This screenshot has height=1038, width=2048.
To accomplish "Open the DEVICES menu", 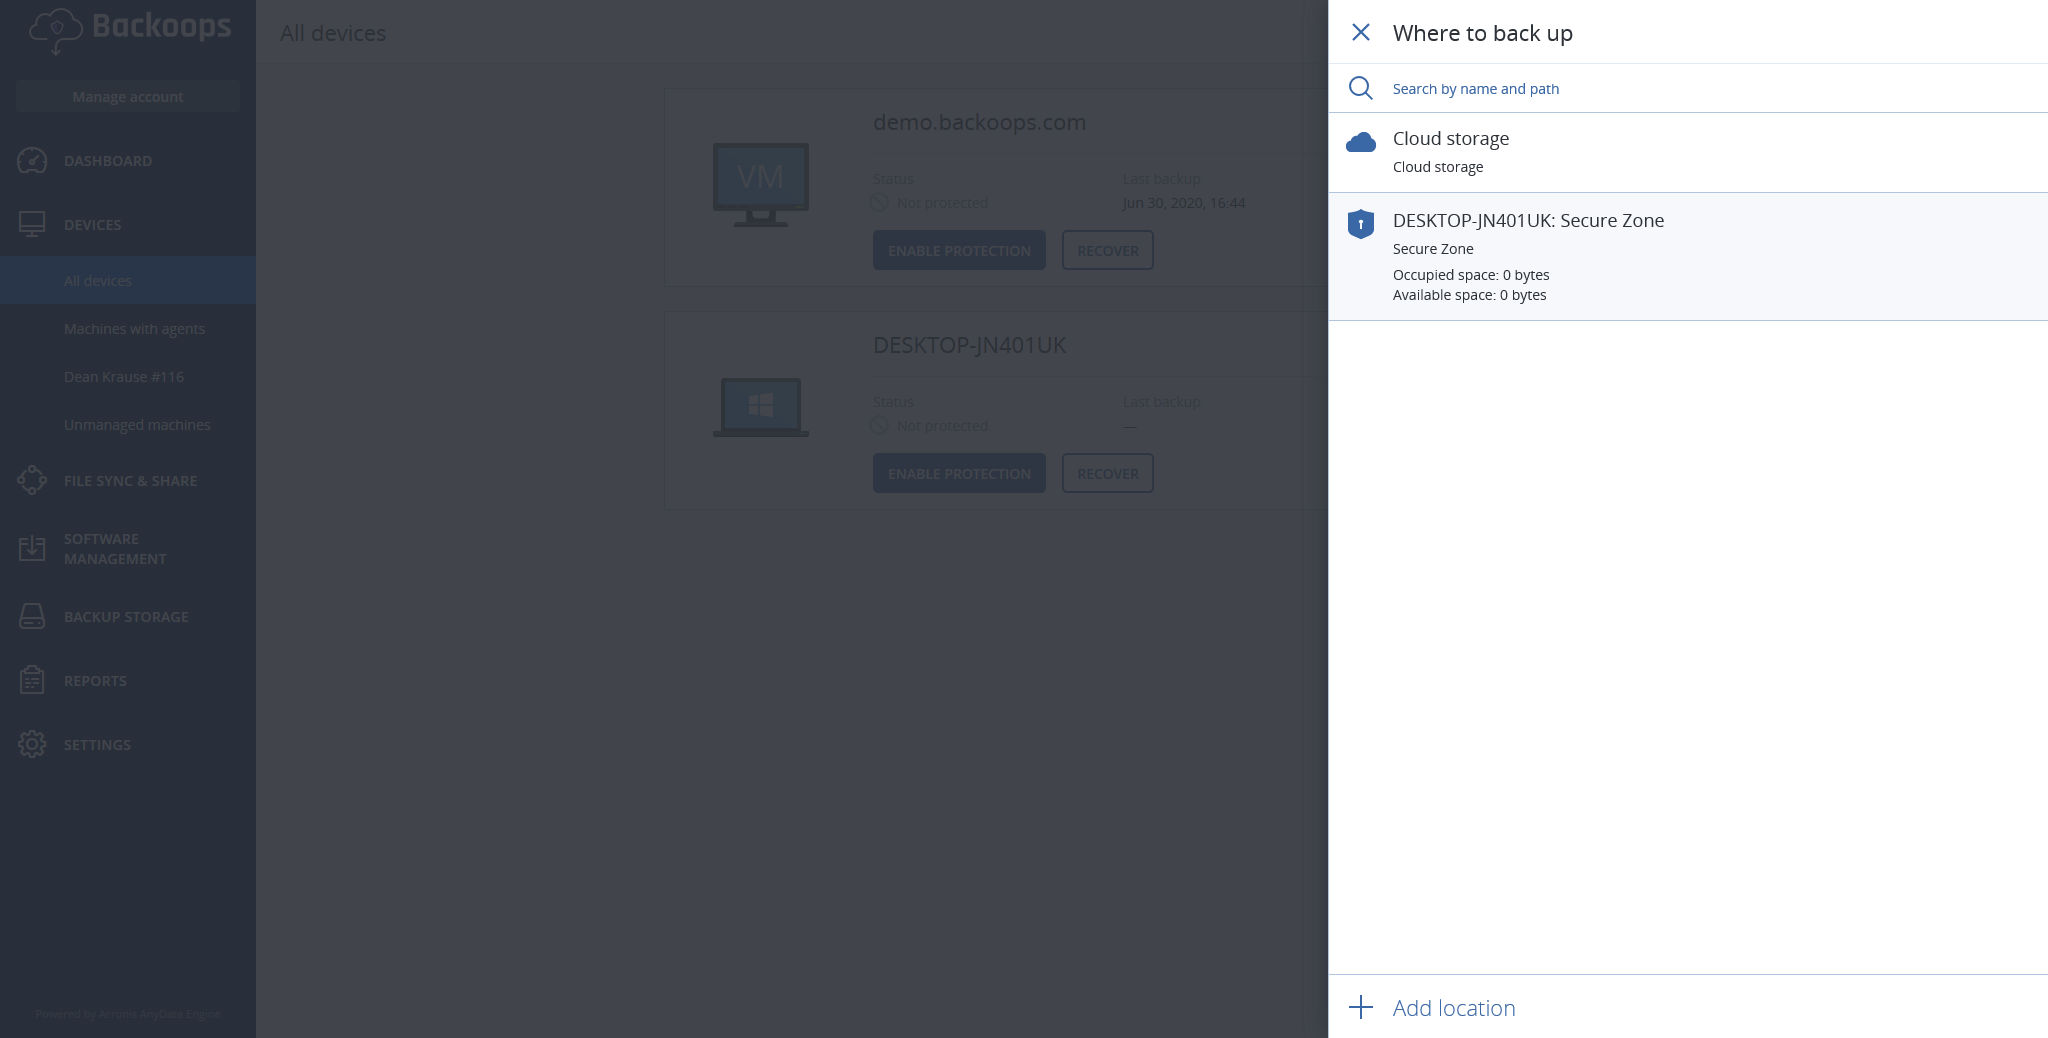I will click(92, 225).
